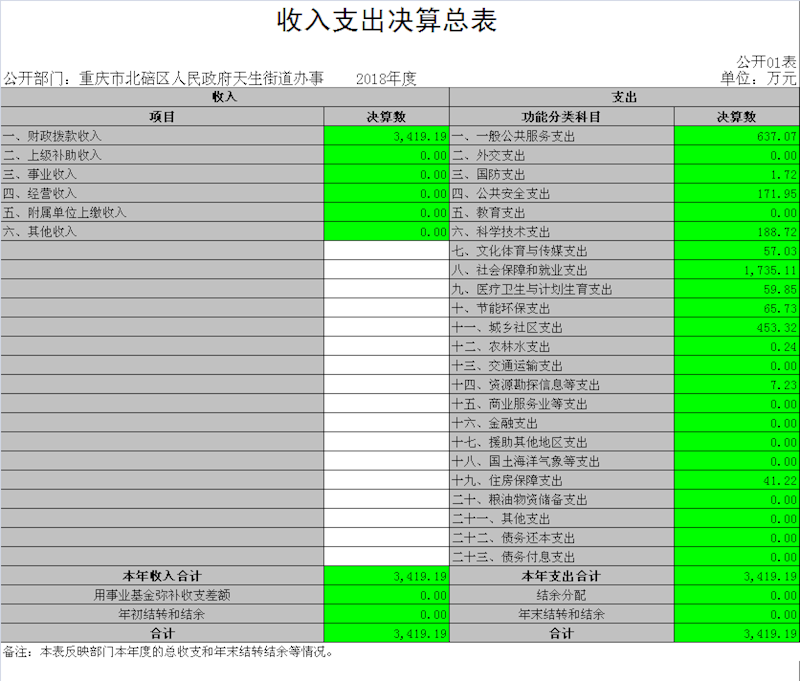Click the 十九、住房保障支出 cell
The height and width of the screenshot is (681, 800).
click(562, 481)
